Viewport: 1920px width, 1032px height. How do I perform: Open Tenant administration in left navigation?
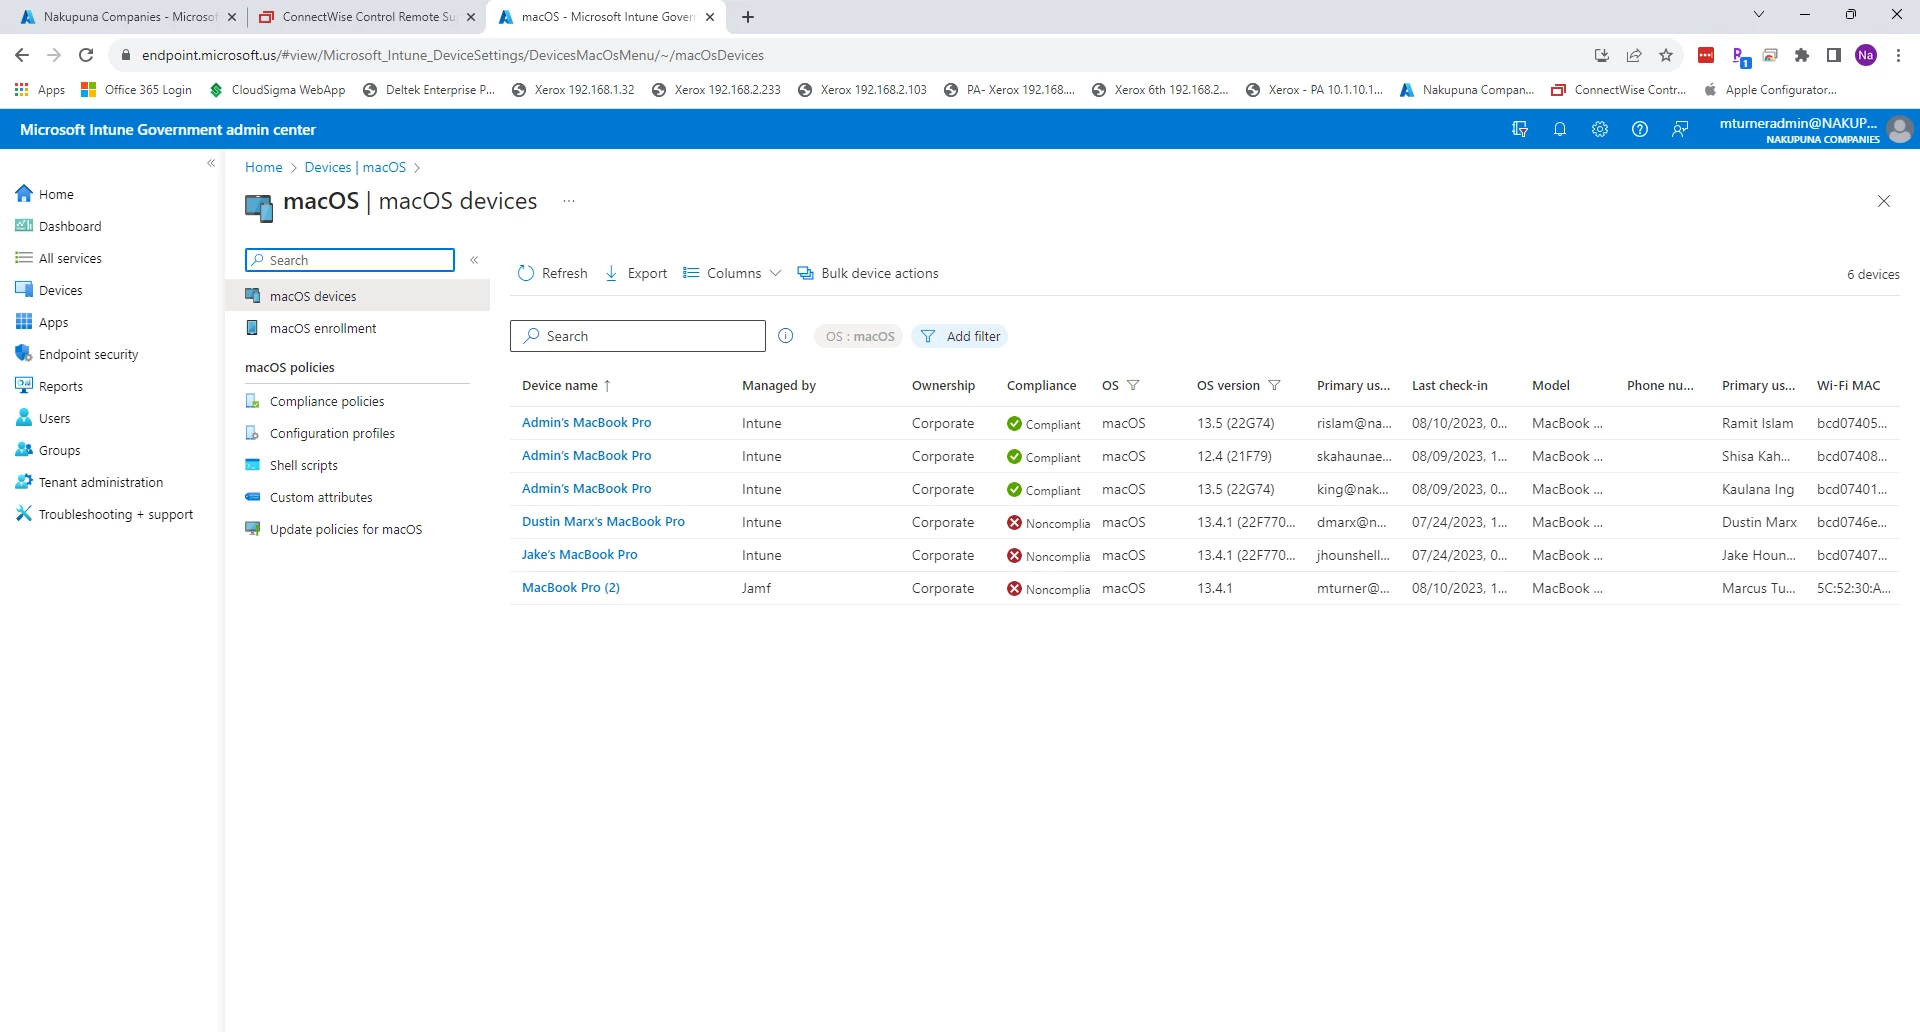[89, 482]
